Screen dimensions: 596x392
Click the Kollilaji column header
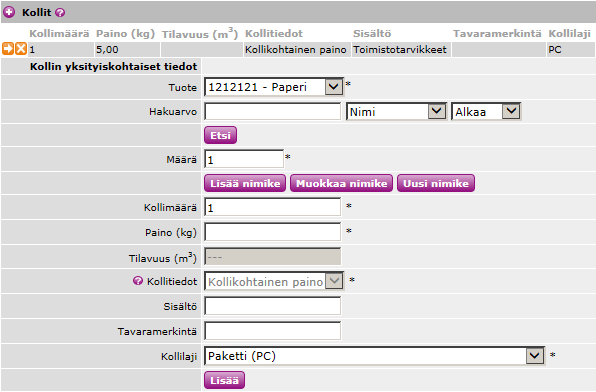click(569, 34)
